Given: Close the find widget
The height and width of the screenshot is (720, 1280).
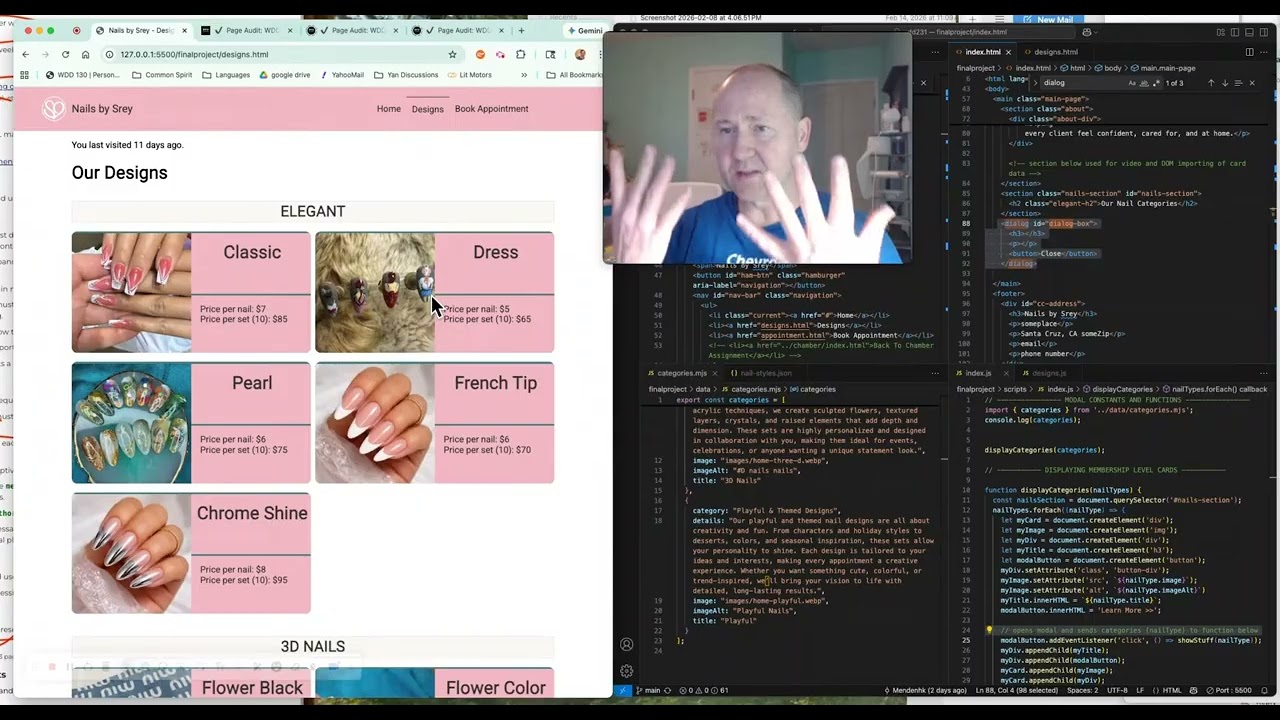Looking at the screenshot, I should [x=1251, y=83].
